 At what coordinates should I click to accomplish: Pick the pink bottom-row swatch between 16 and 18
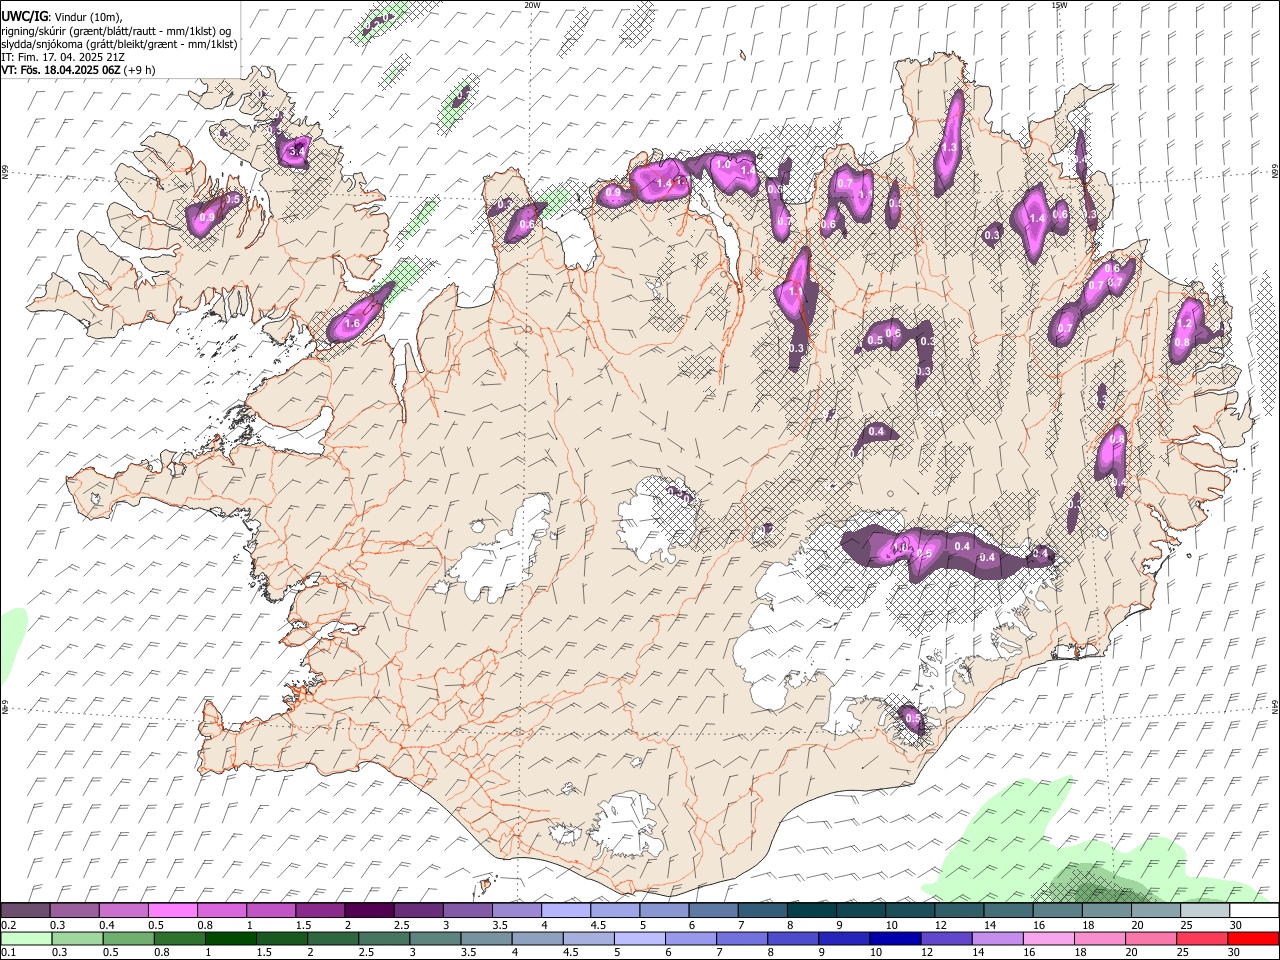click(x=1048, y=939)
